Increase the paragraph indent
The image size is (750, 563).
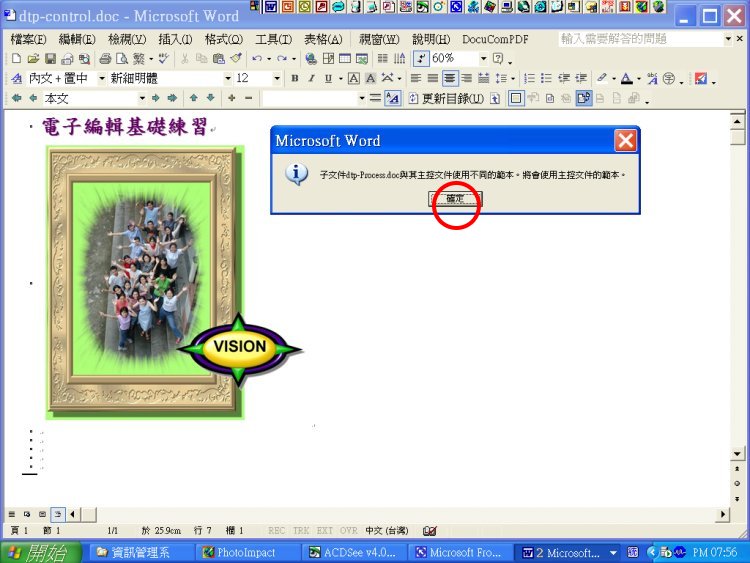pyautogui.click(x=581, y=78)
